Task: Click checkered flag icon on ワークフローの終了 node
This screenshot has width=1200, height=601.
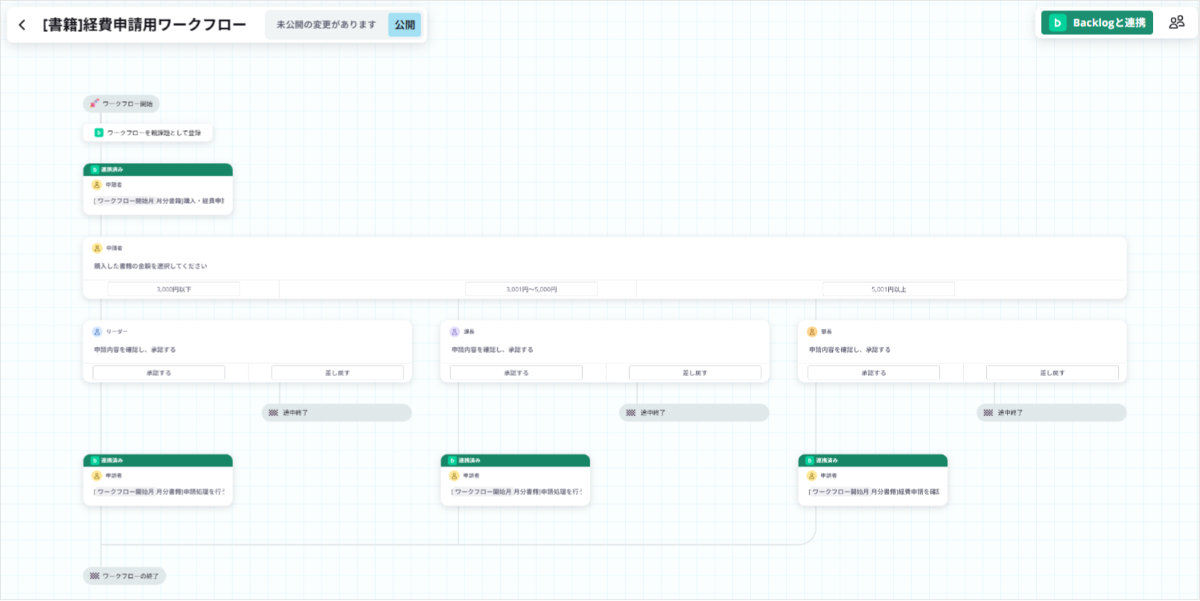Action: (95, 576)
